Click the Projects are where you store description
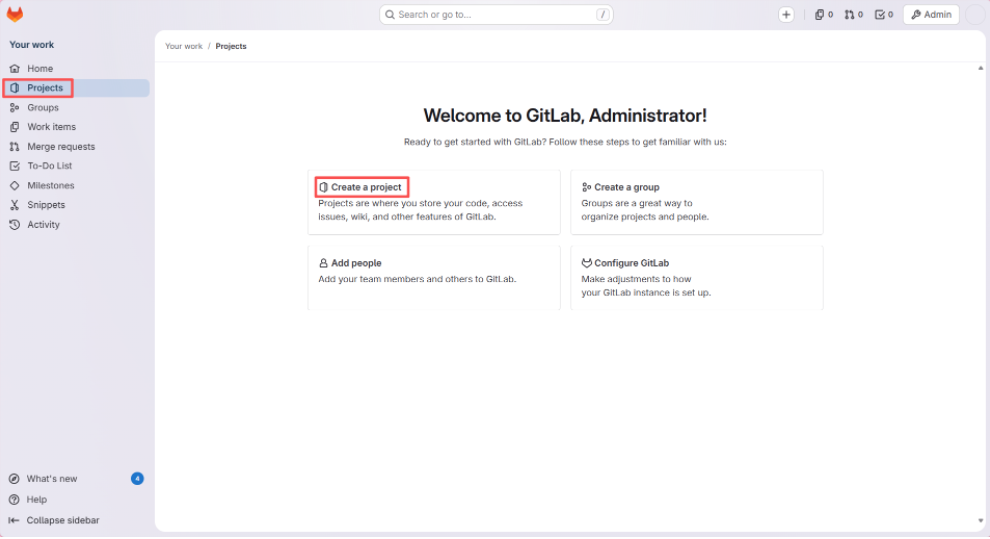990x539 pixels. pos(420,210)
